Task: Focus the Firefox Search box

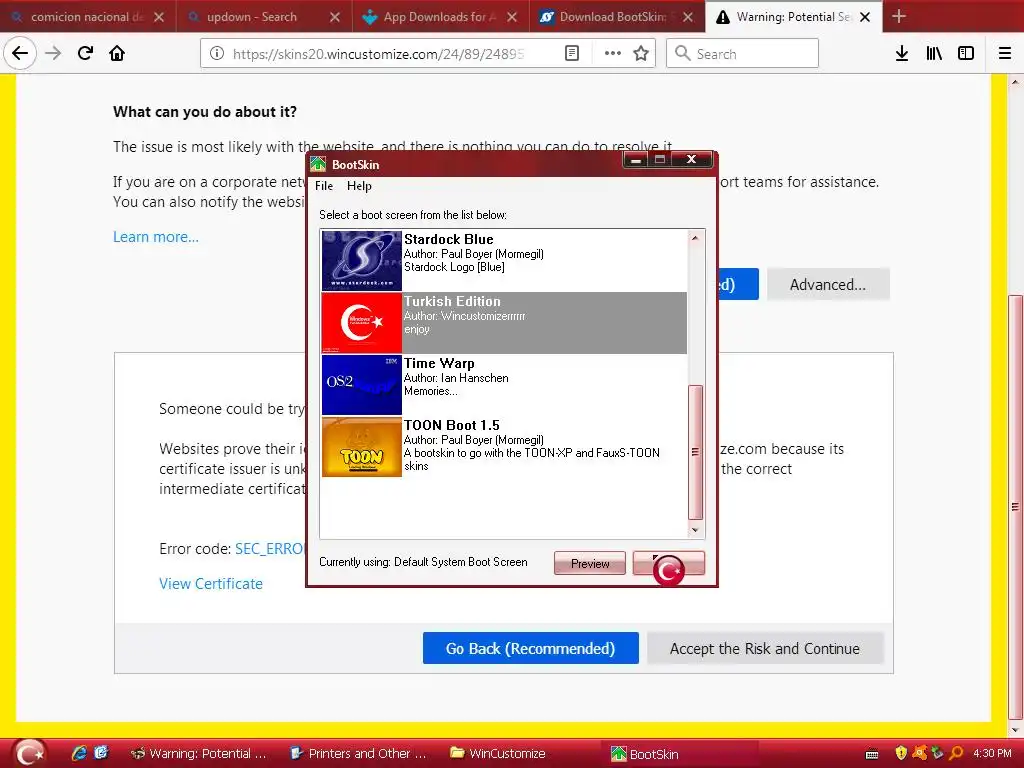Action: 743,54
